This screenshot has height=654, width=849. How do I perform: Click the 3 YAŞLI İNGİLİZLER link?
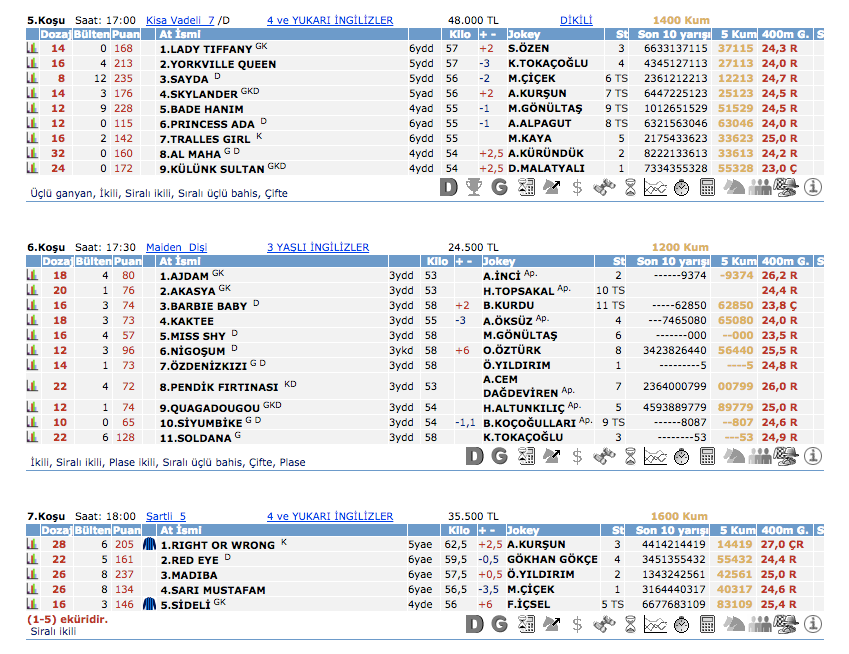point(318,247)
